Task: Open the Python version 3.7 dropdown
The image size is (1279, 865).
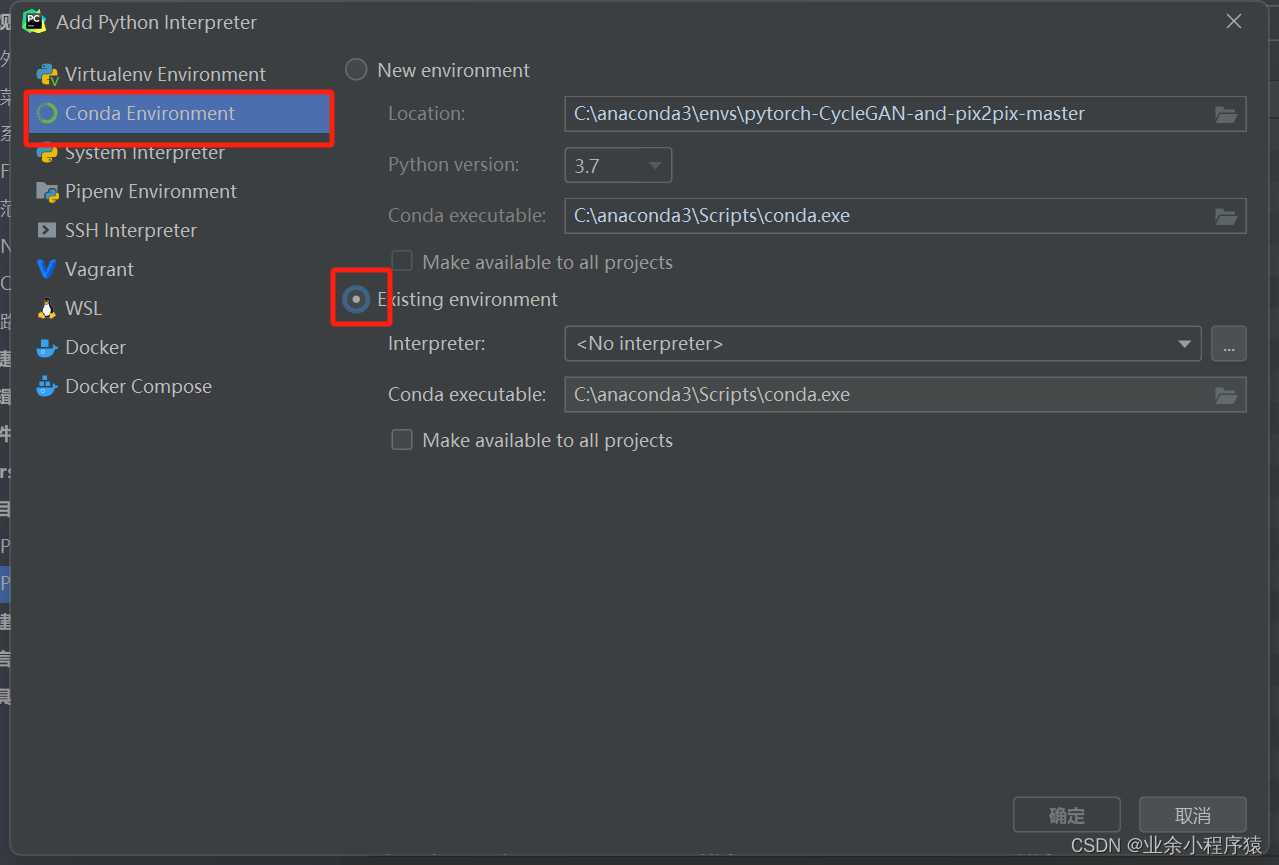Action: point(618,165)
